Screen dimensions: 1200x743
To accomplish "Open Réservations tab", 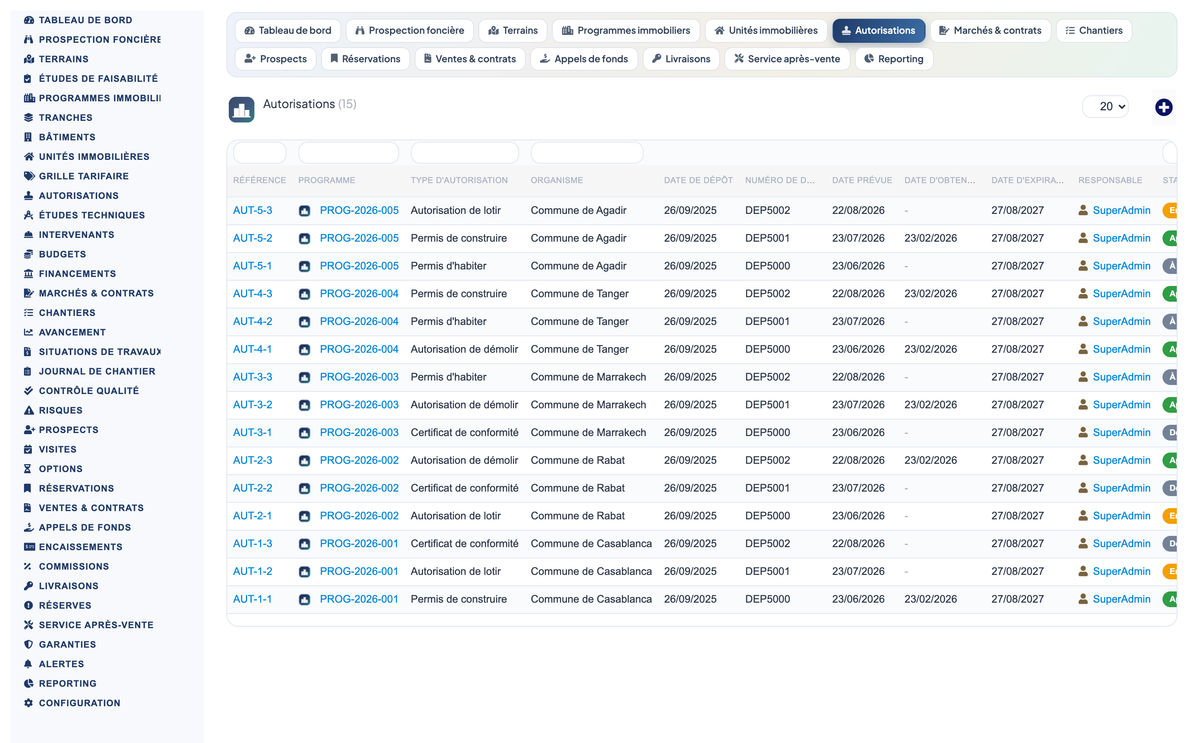I will click(365, 59).
